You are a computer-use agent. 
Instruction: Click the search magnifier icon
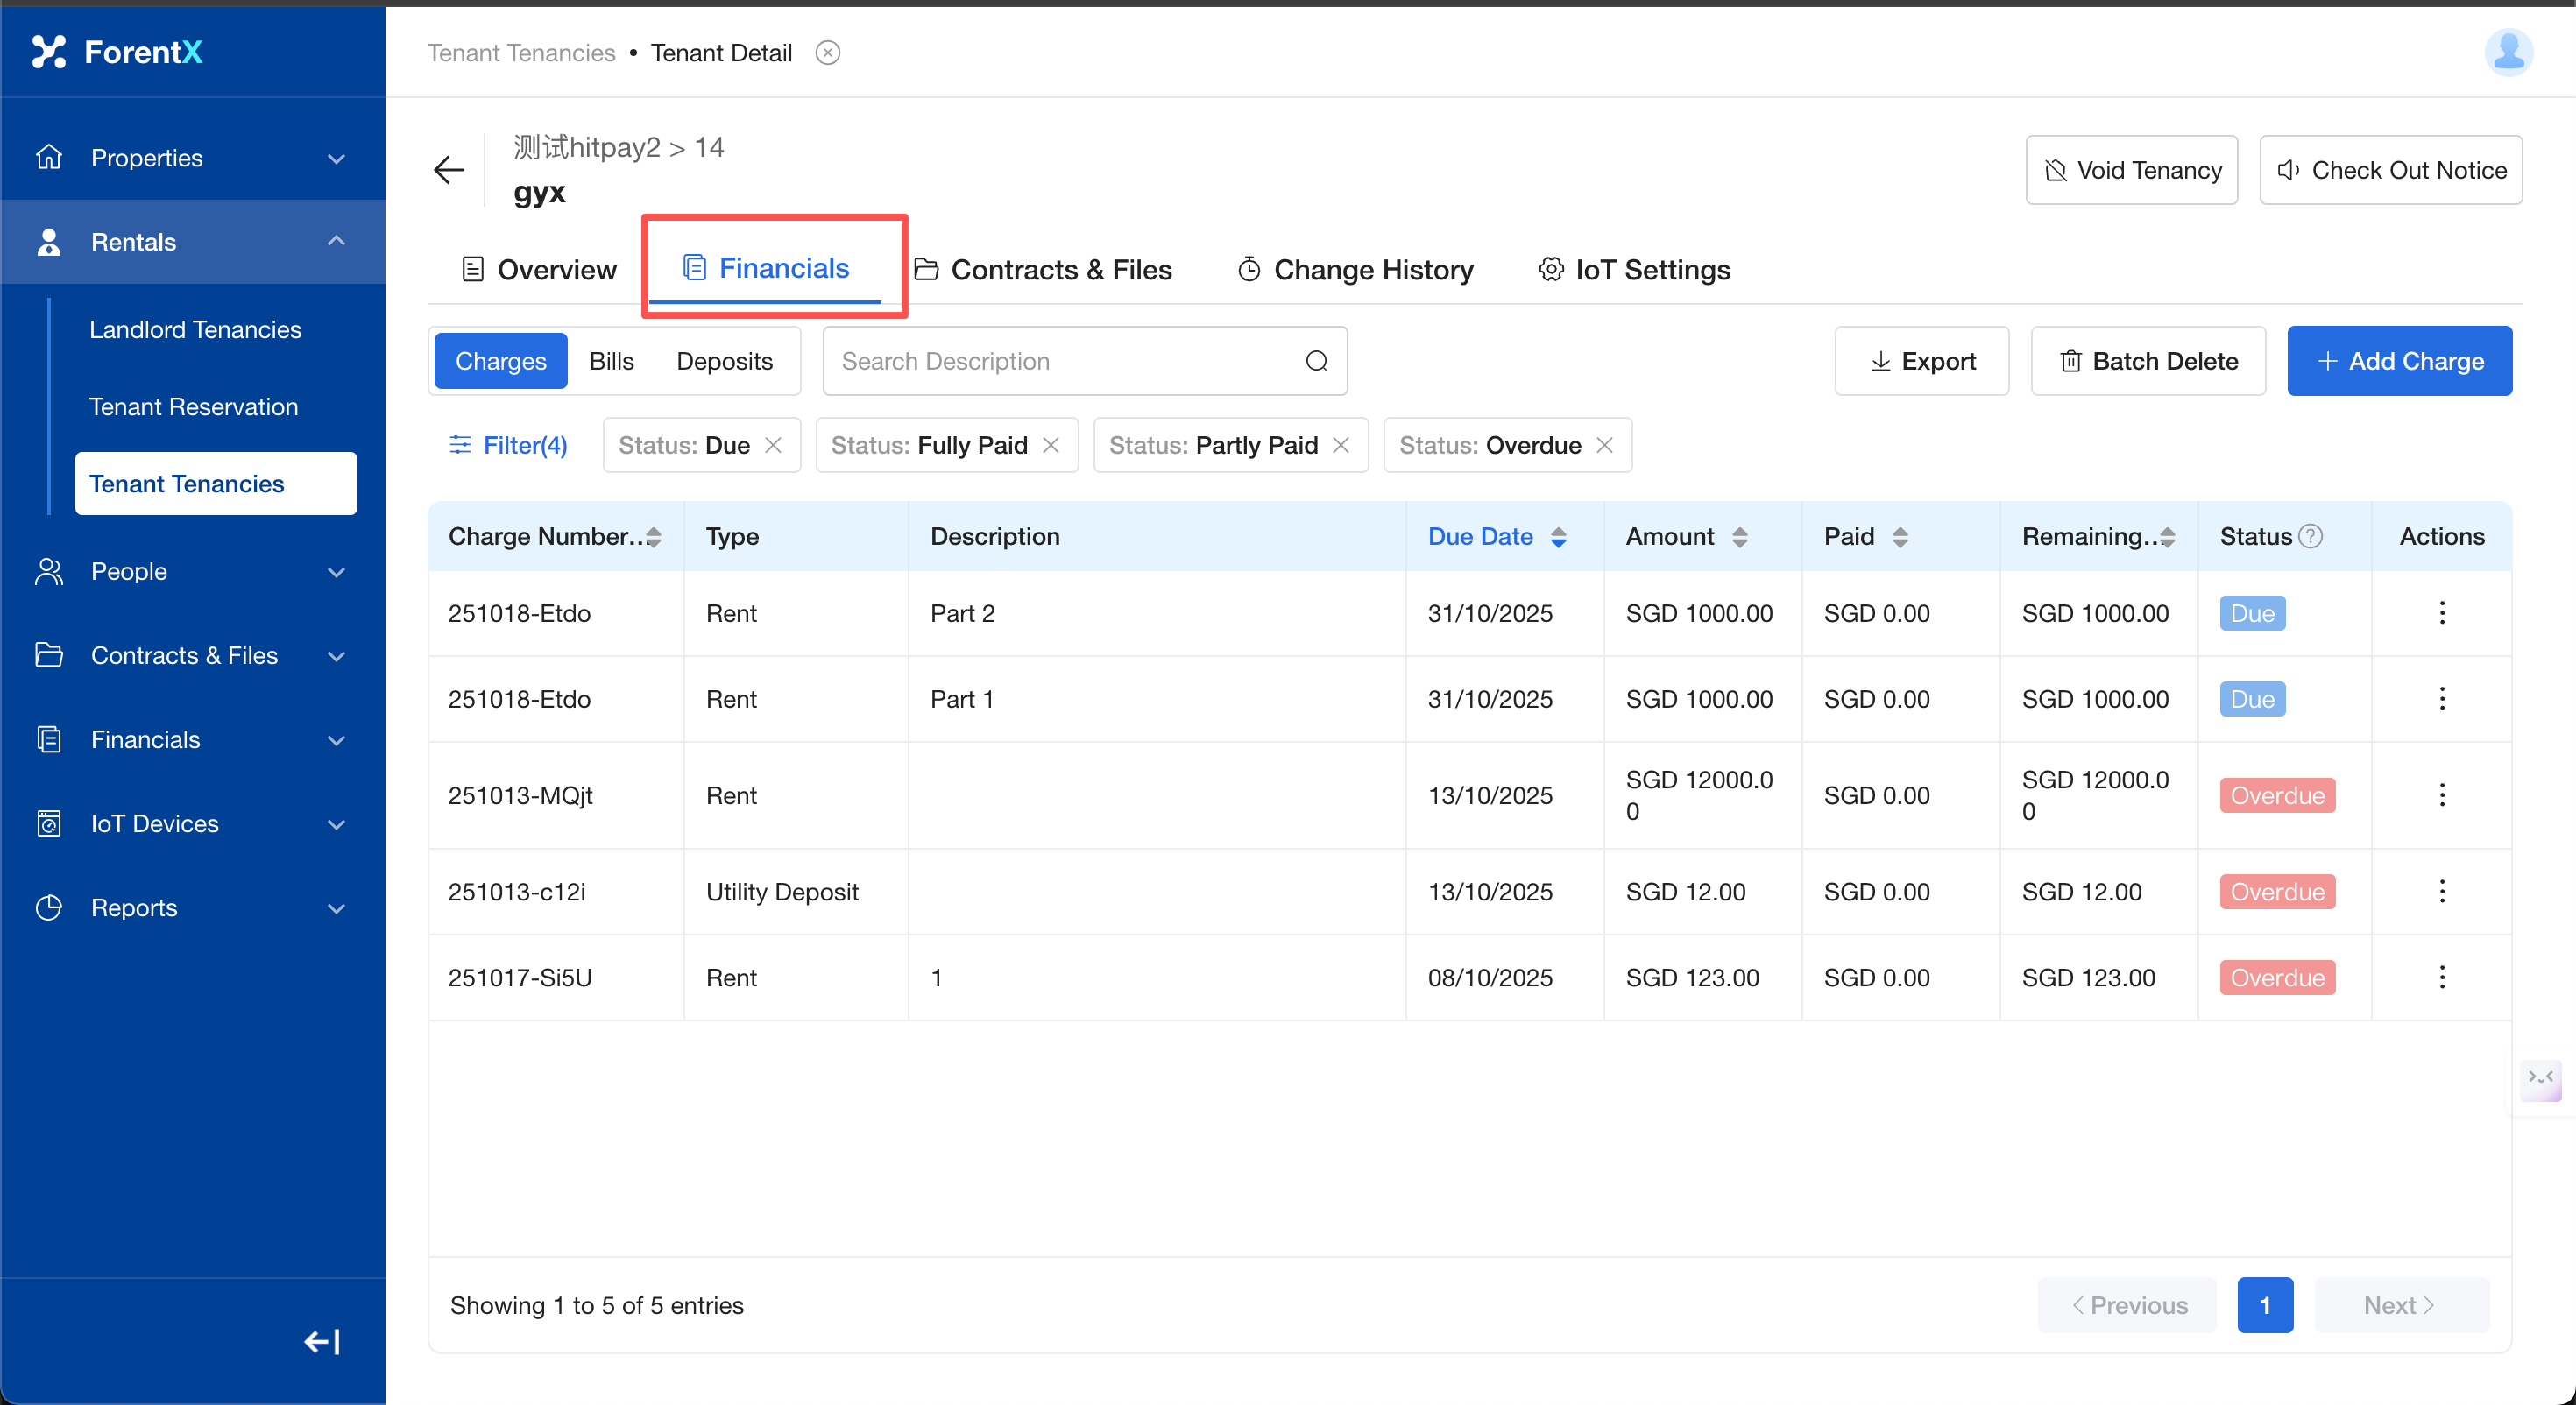1316,361
